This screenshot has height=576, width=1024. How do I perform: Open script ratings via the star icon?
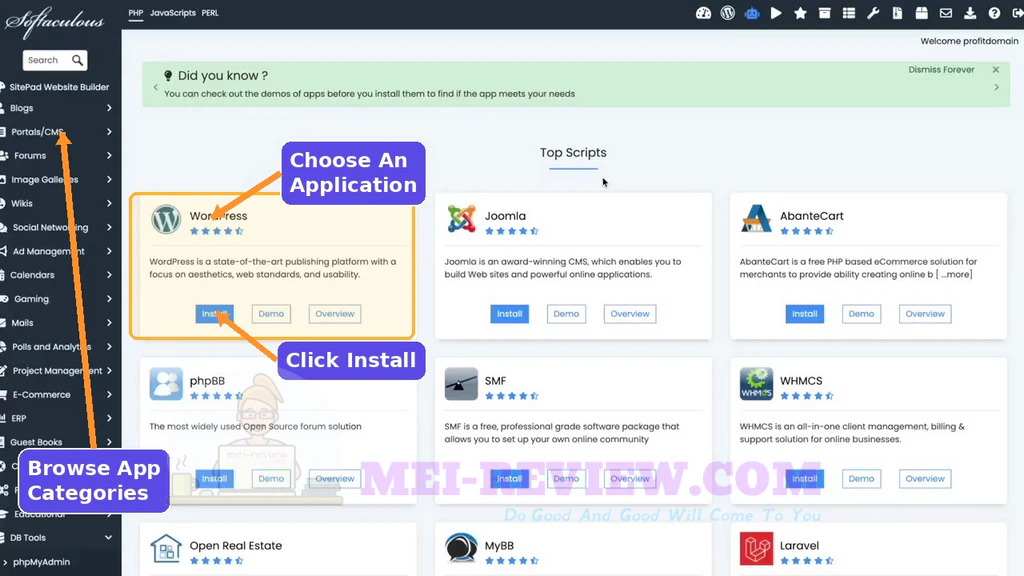800,13
